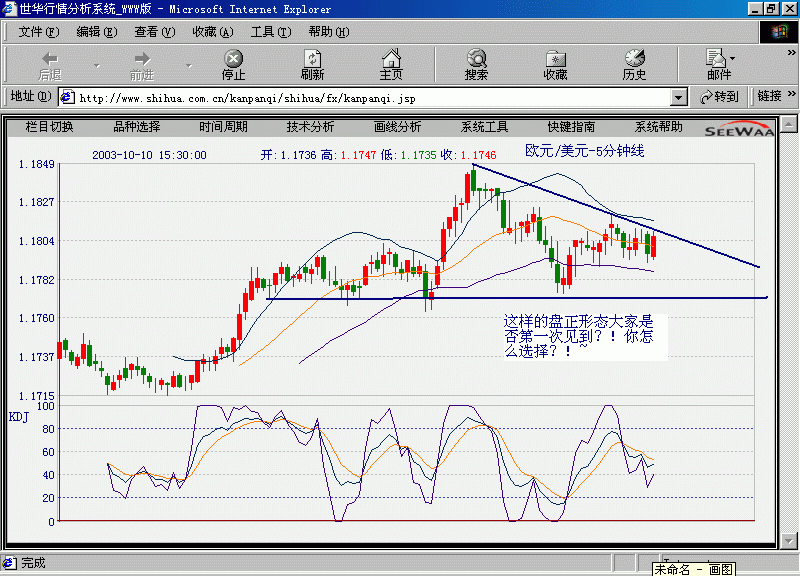Click the open price 1.1736 value
The height and width of the screenshot is (576, 800).
pyautogui.click(x=298, y=155)
